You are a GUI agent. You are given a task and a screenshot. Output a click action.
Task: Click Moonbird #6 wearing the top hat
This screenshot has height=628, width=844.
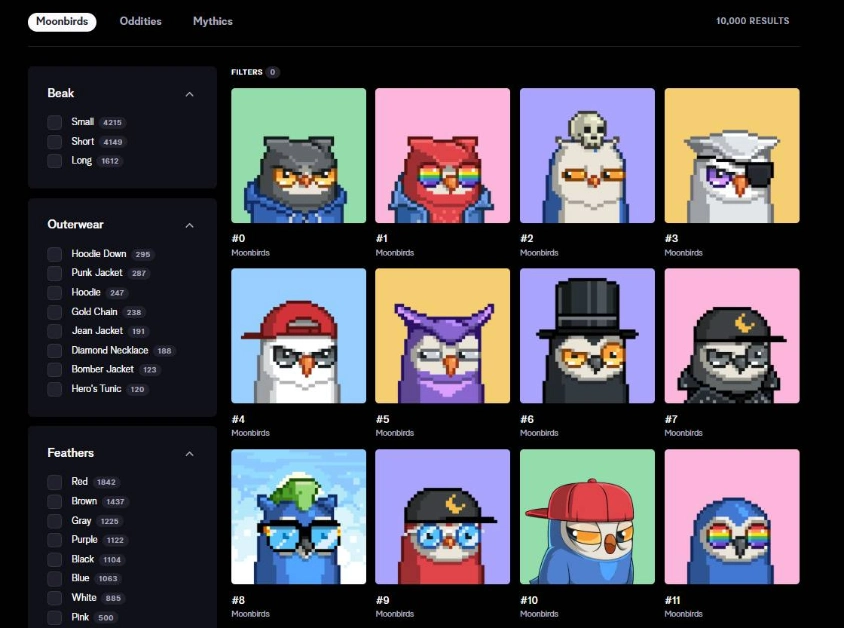587,335
